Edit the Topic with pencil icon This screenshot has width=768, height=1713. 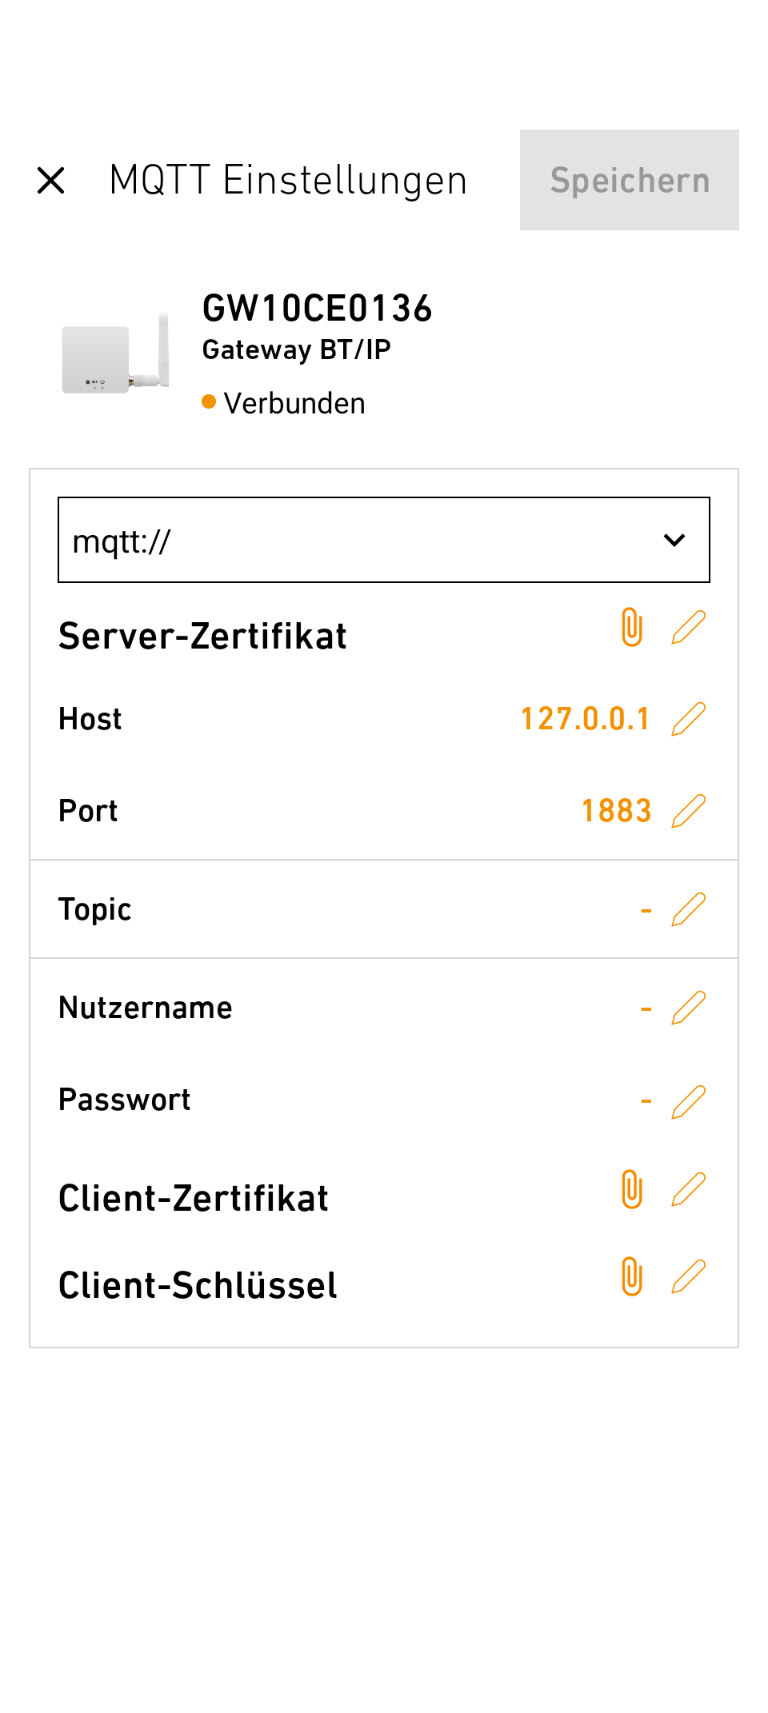(x=689, y=910)
